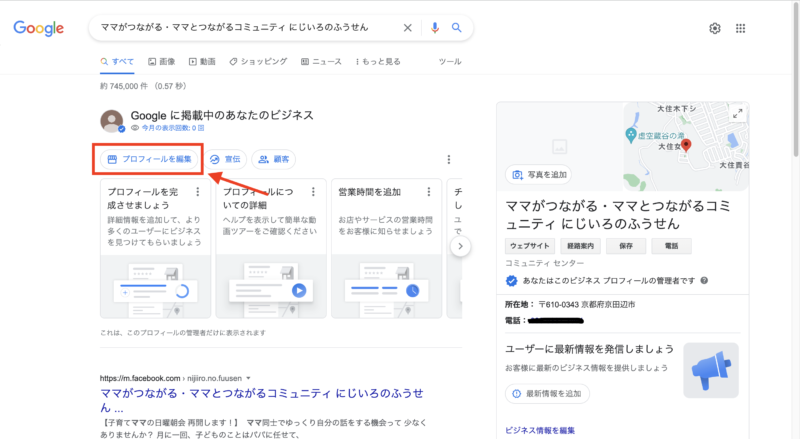
Task: Expand もっと見る search options
Action: (x=378, y=61)
